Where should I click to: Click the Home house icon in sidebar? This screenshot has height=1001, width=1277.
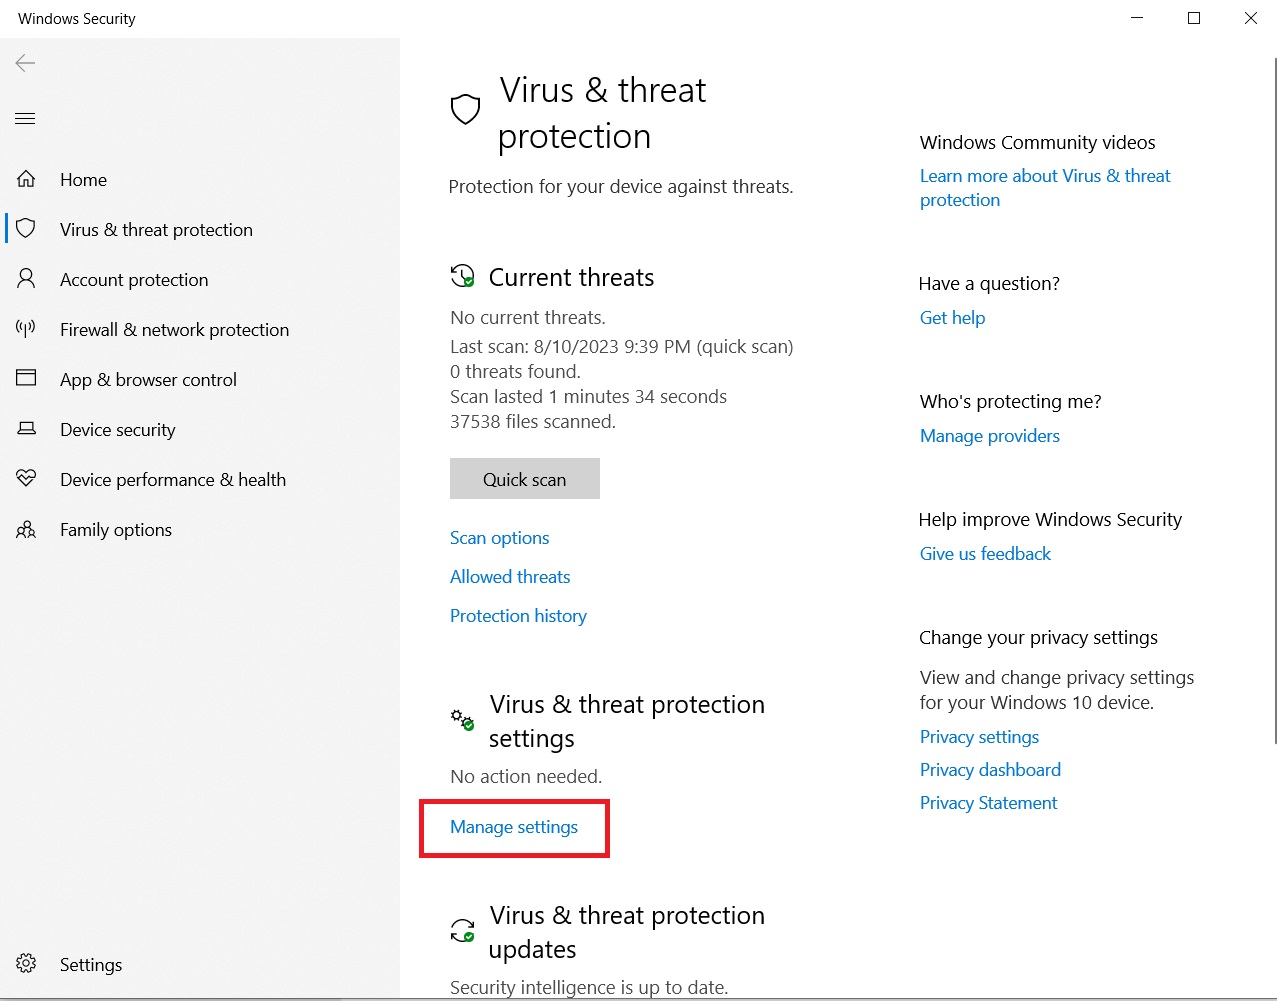pos(26,179)
